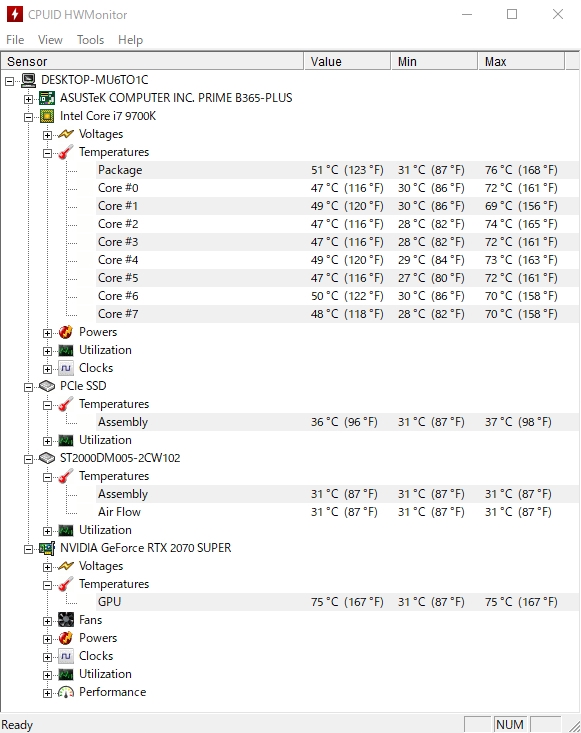Expand the GPU Clocks node
The image size is (581, 733).
pyautogui.click(x=47, y=657)
